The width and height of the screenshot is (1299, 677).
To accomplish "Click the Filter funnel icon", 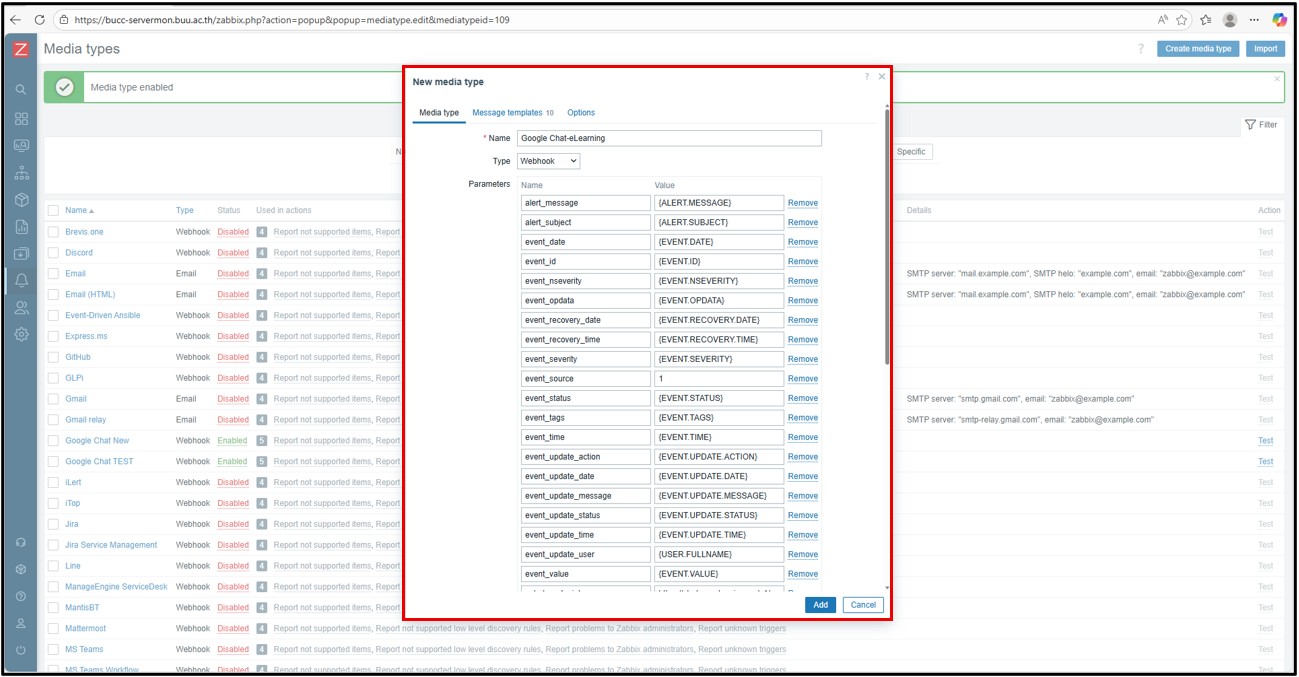I will coord(1251,125).
